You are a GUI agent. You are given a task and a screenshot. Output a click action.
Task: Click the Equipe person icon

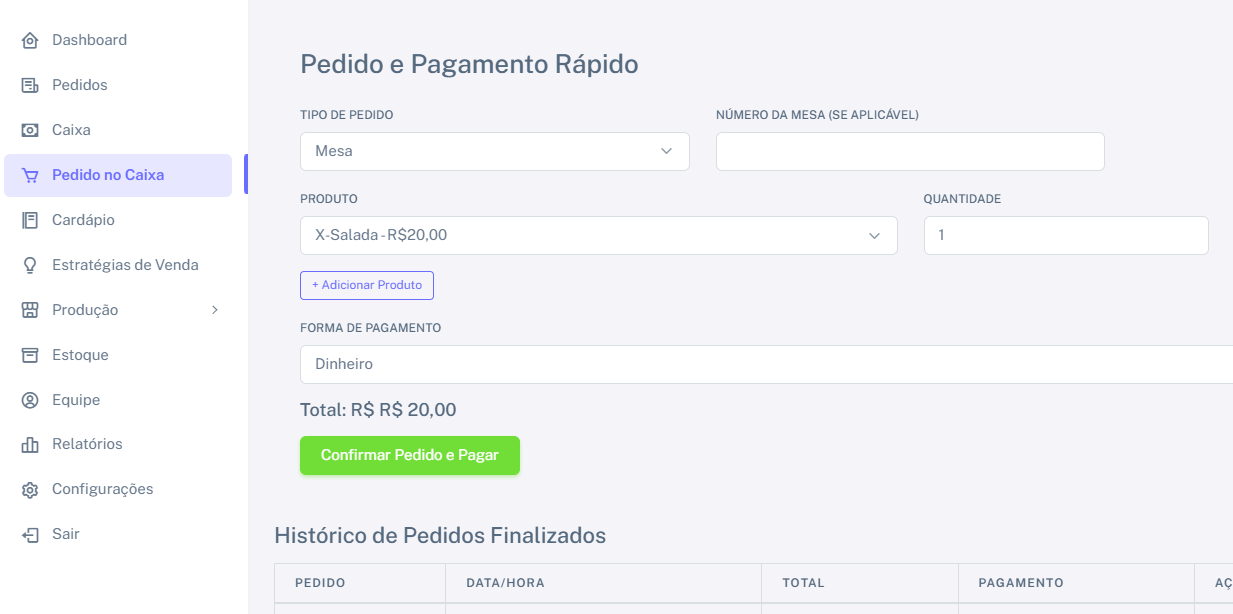tap(30, 400)
